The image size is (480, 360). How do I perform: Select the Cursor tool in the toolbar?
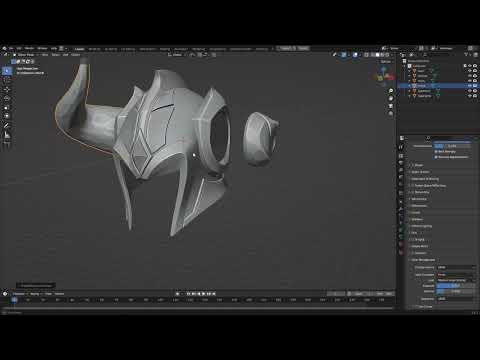point(7,80)
